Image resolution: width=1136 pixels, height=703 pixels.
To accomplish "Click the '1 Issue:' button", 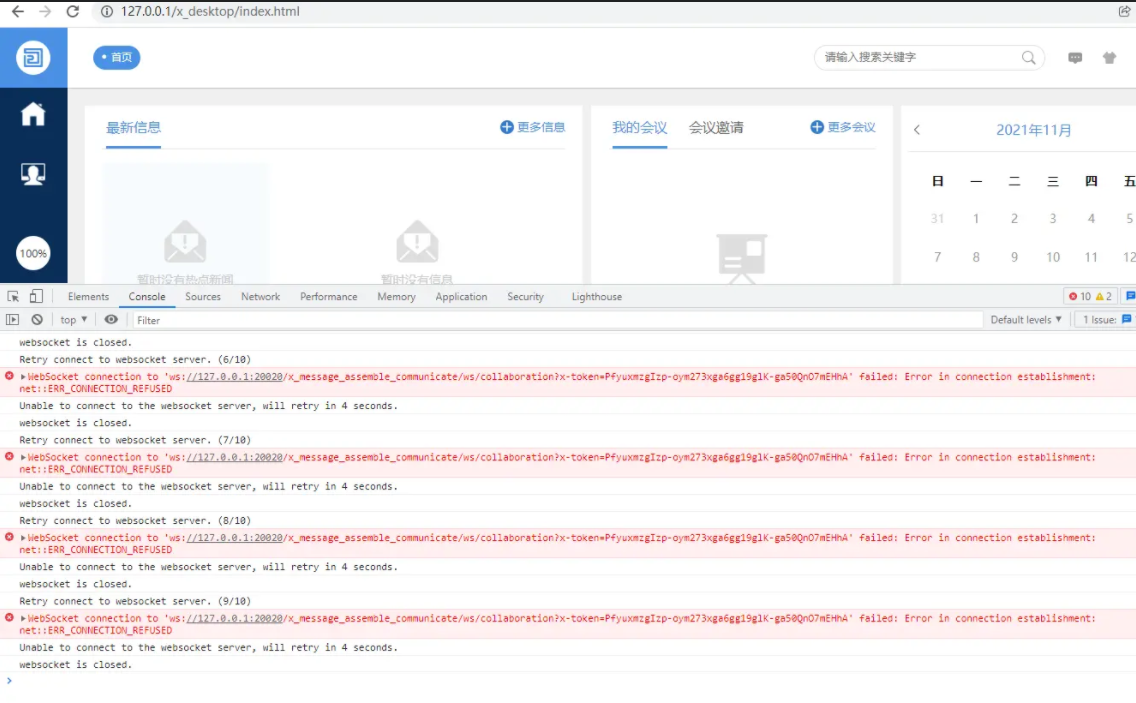I will [x=1106, y=320].
